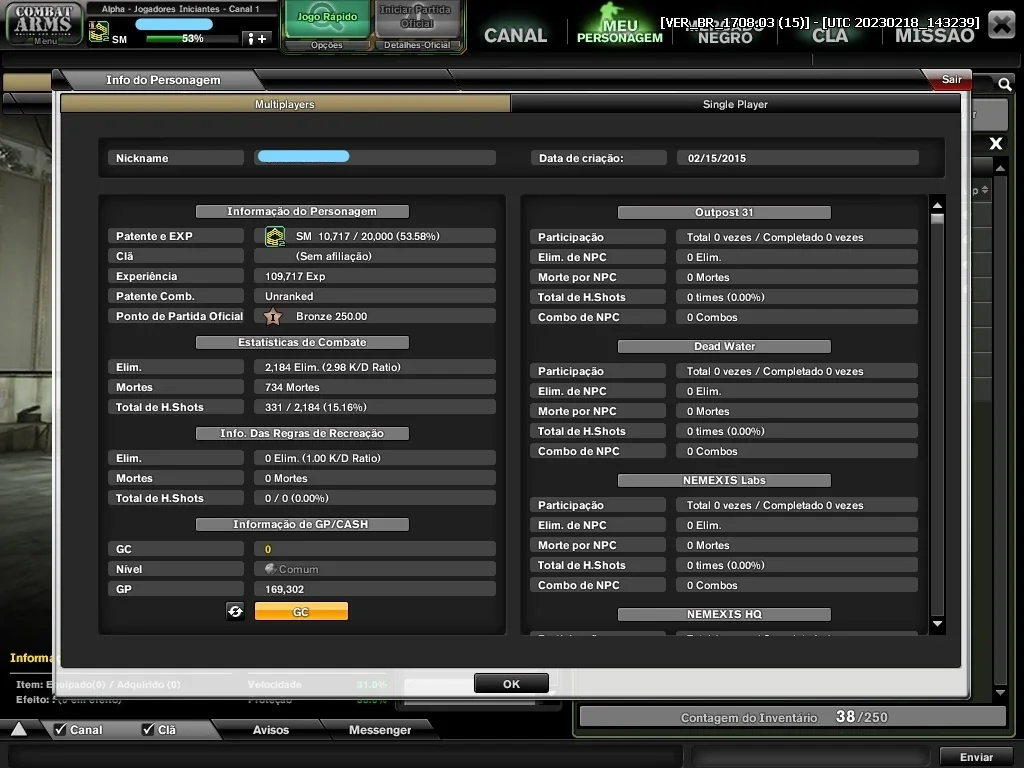Click the Comum level icon
Screen dimensions: 1024x768
click(270, 569)
